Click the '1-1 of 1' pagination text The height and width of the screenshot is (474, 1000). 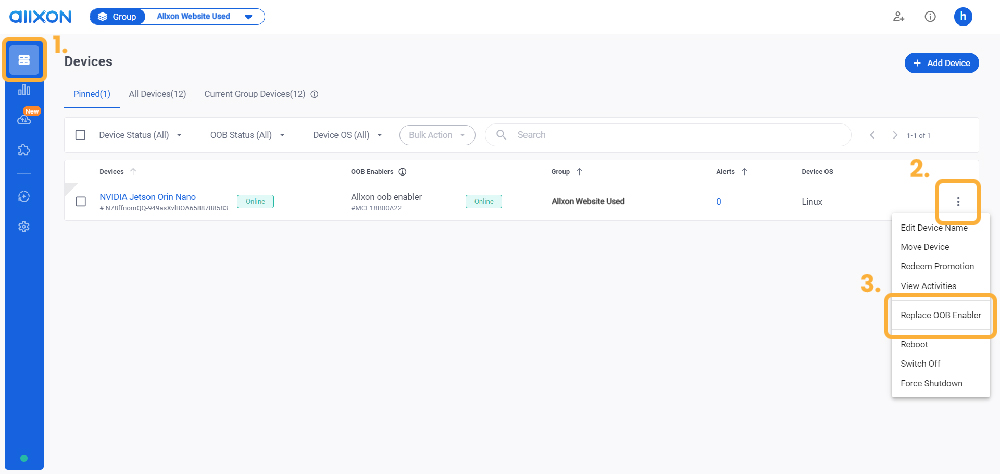point(919,135)
